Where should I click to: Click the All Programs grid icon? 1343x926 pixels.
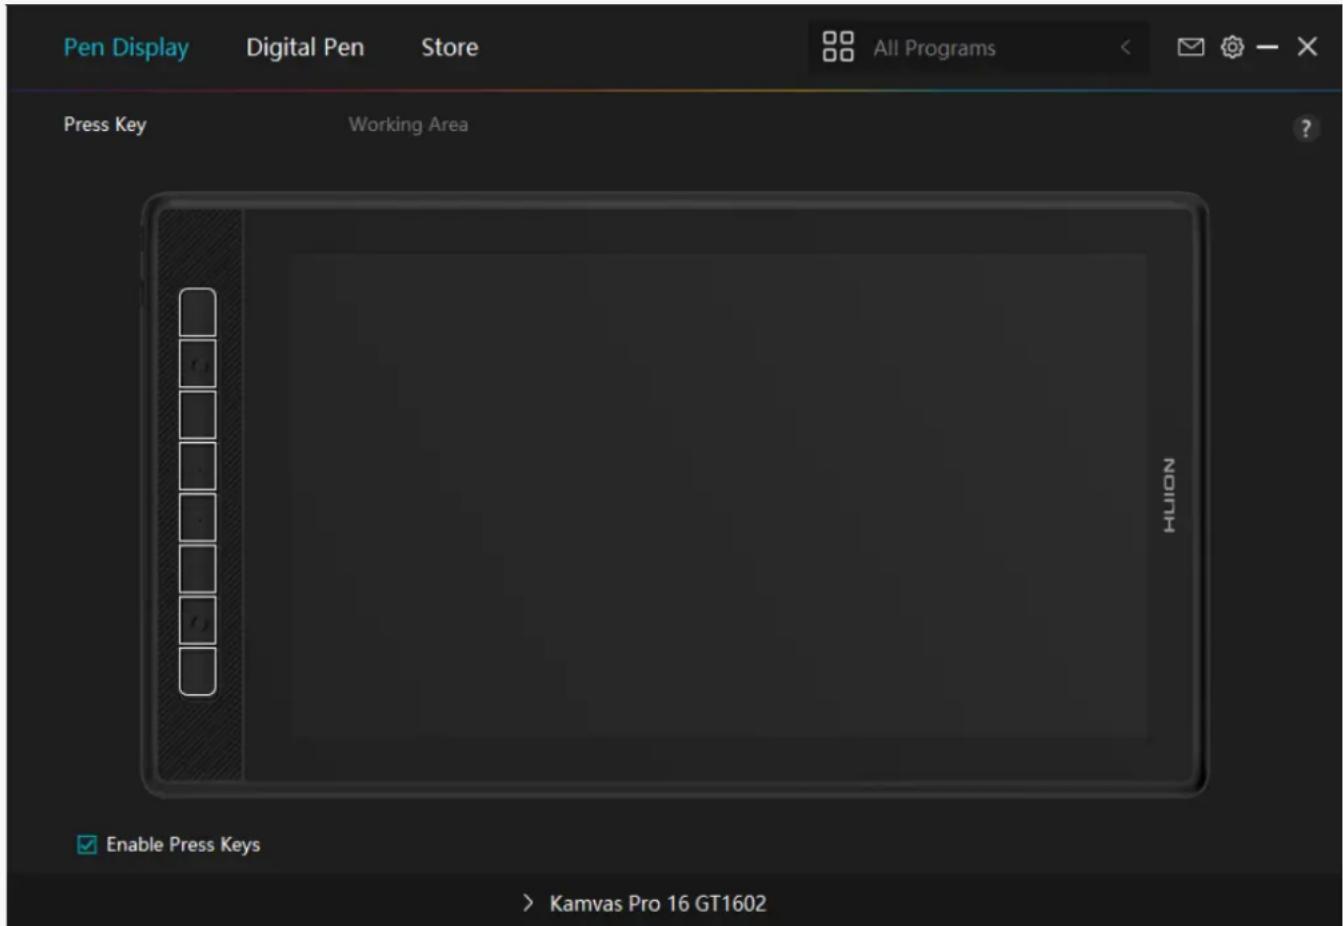coord(838,46)
